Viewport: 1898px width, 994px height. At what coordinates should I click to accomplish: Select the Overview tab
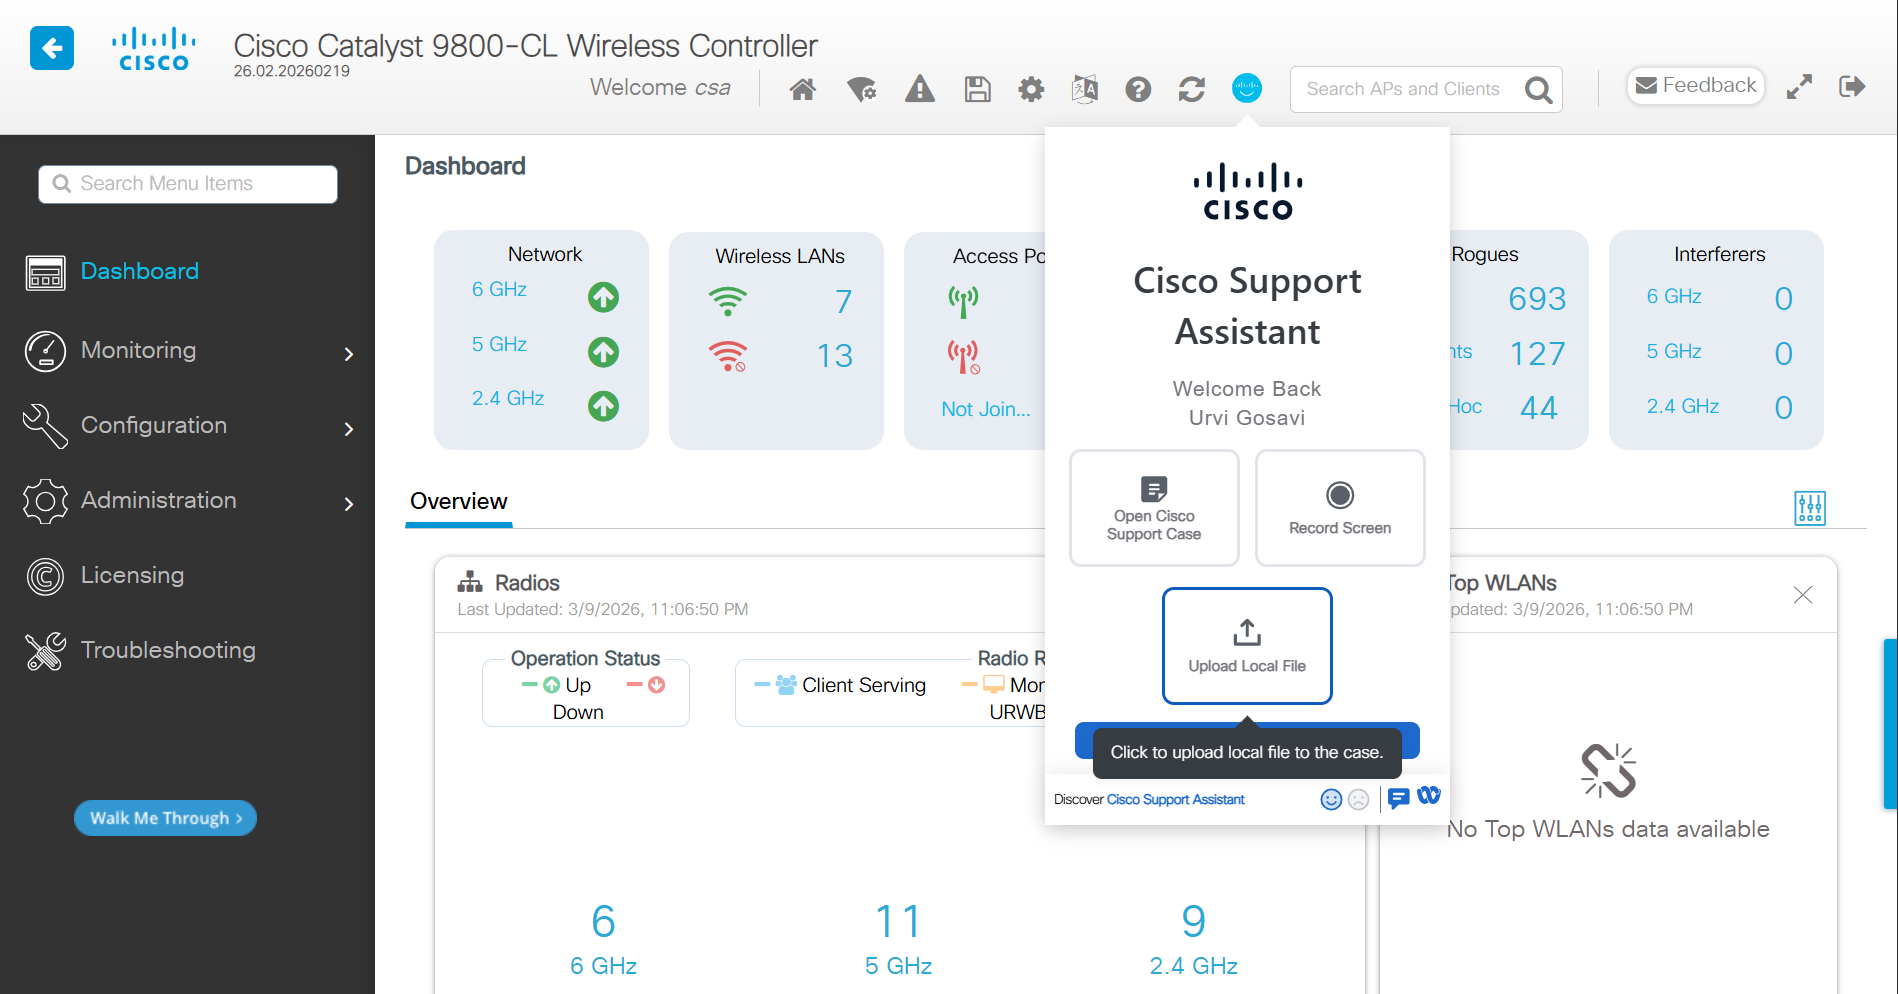coord(459,502)
